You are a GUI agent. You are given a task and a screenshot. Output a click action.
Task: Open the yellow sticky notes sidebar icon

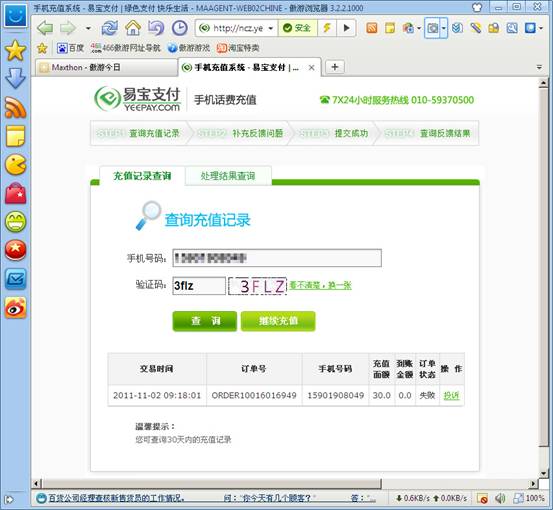[15, 136]
